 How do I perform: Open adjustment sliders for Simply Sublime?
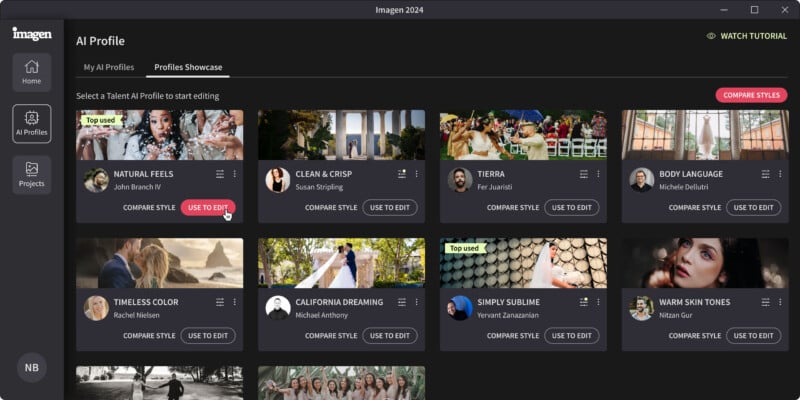[584, 302]
